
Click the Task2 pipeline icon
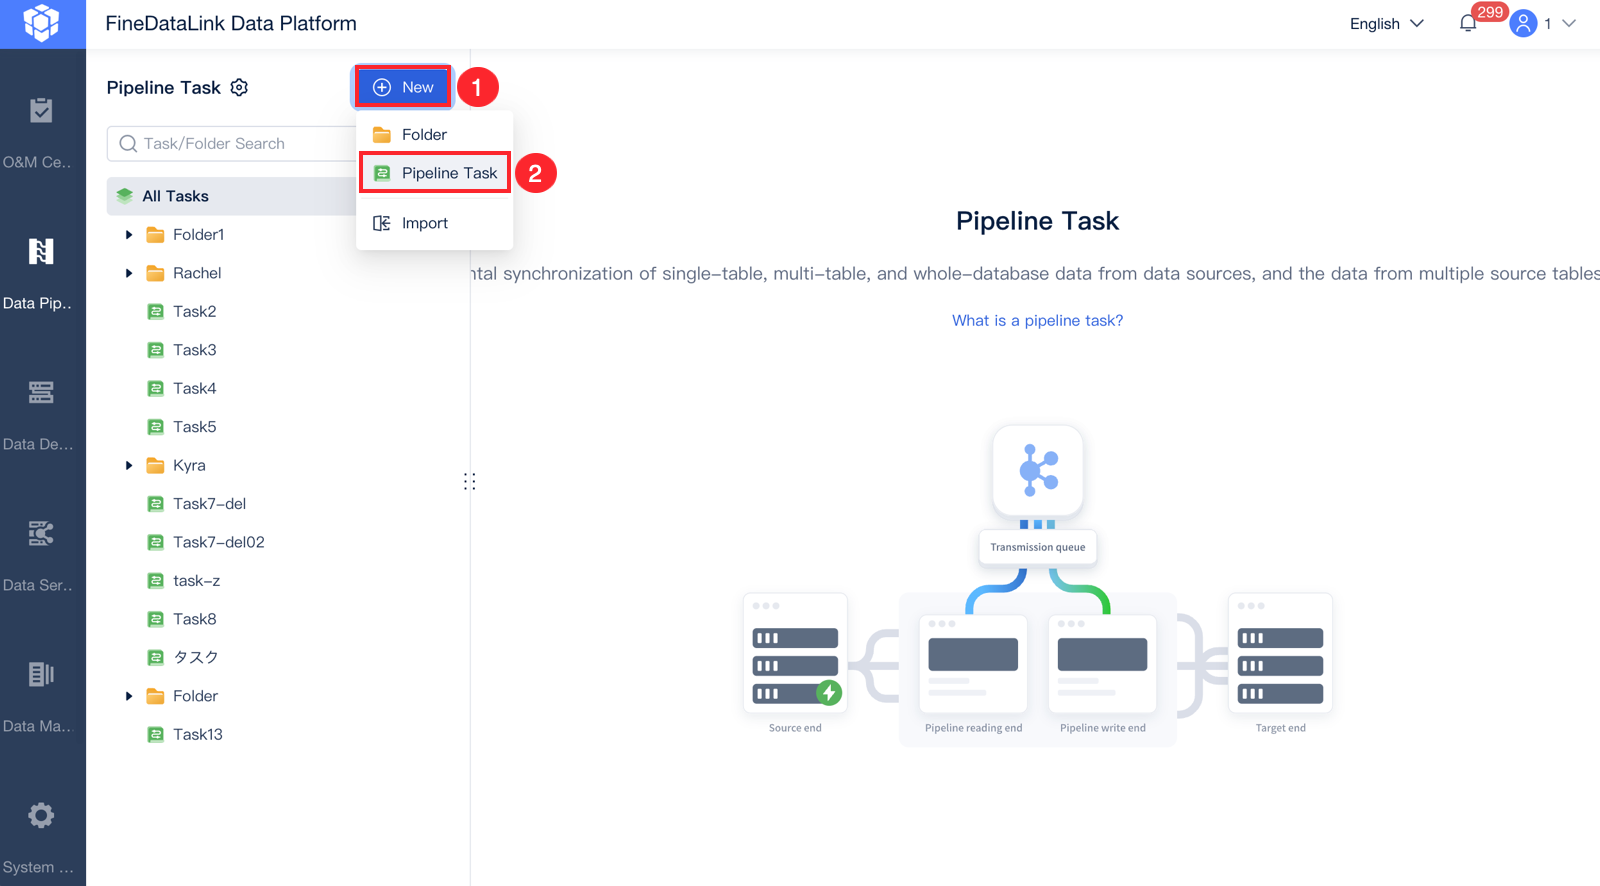(x=156, y=311)
